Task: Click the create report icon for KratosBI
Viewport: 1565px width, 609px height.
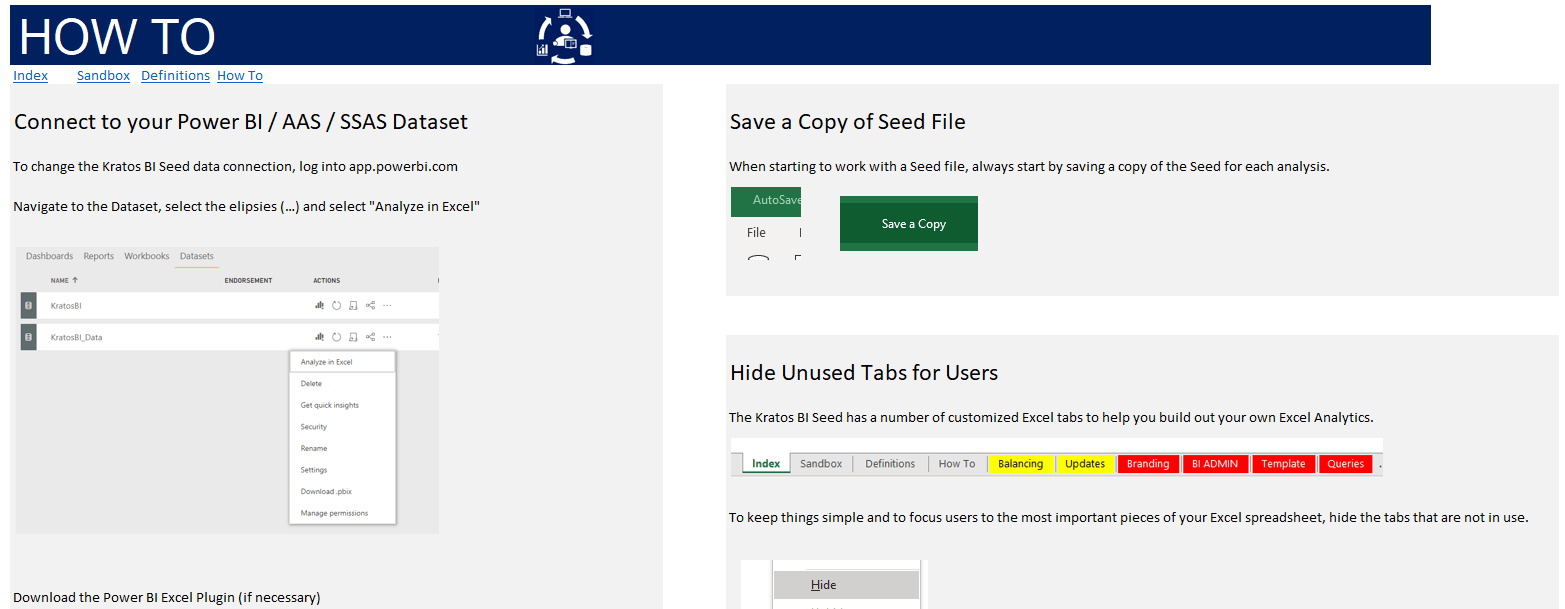Action: [x=319, y=305]
